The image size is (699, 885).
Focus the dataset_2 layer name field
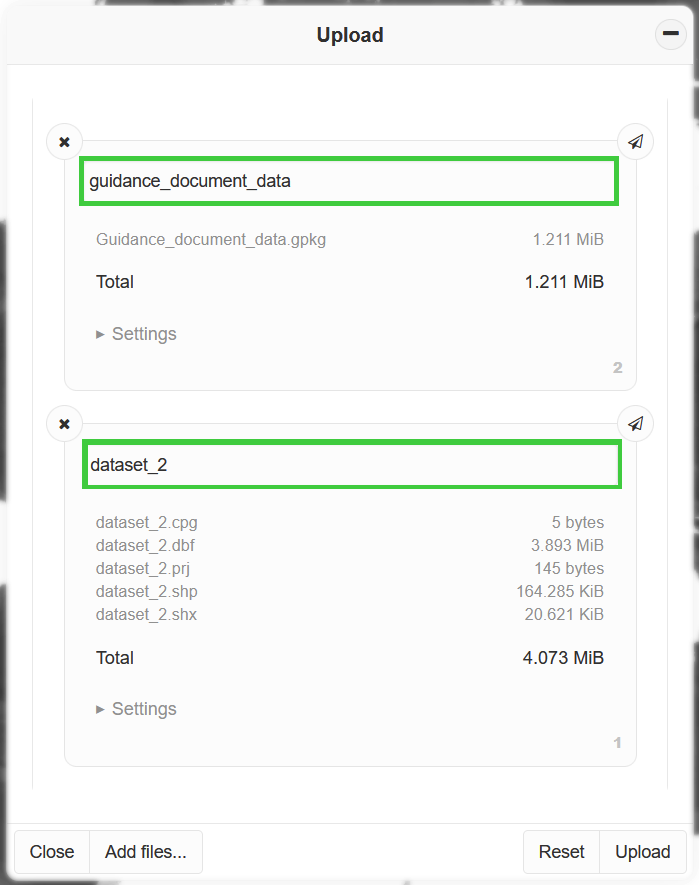coord(352,465)
